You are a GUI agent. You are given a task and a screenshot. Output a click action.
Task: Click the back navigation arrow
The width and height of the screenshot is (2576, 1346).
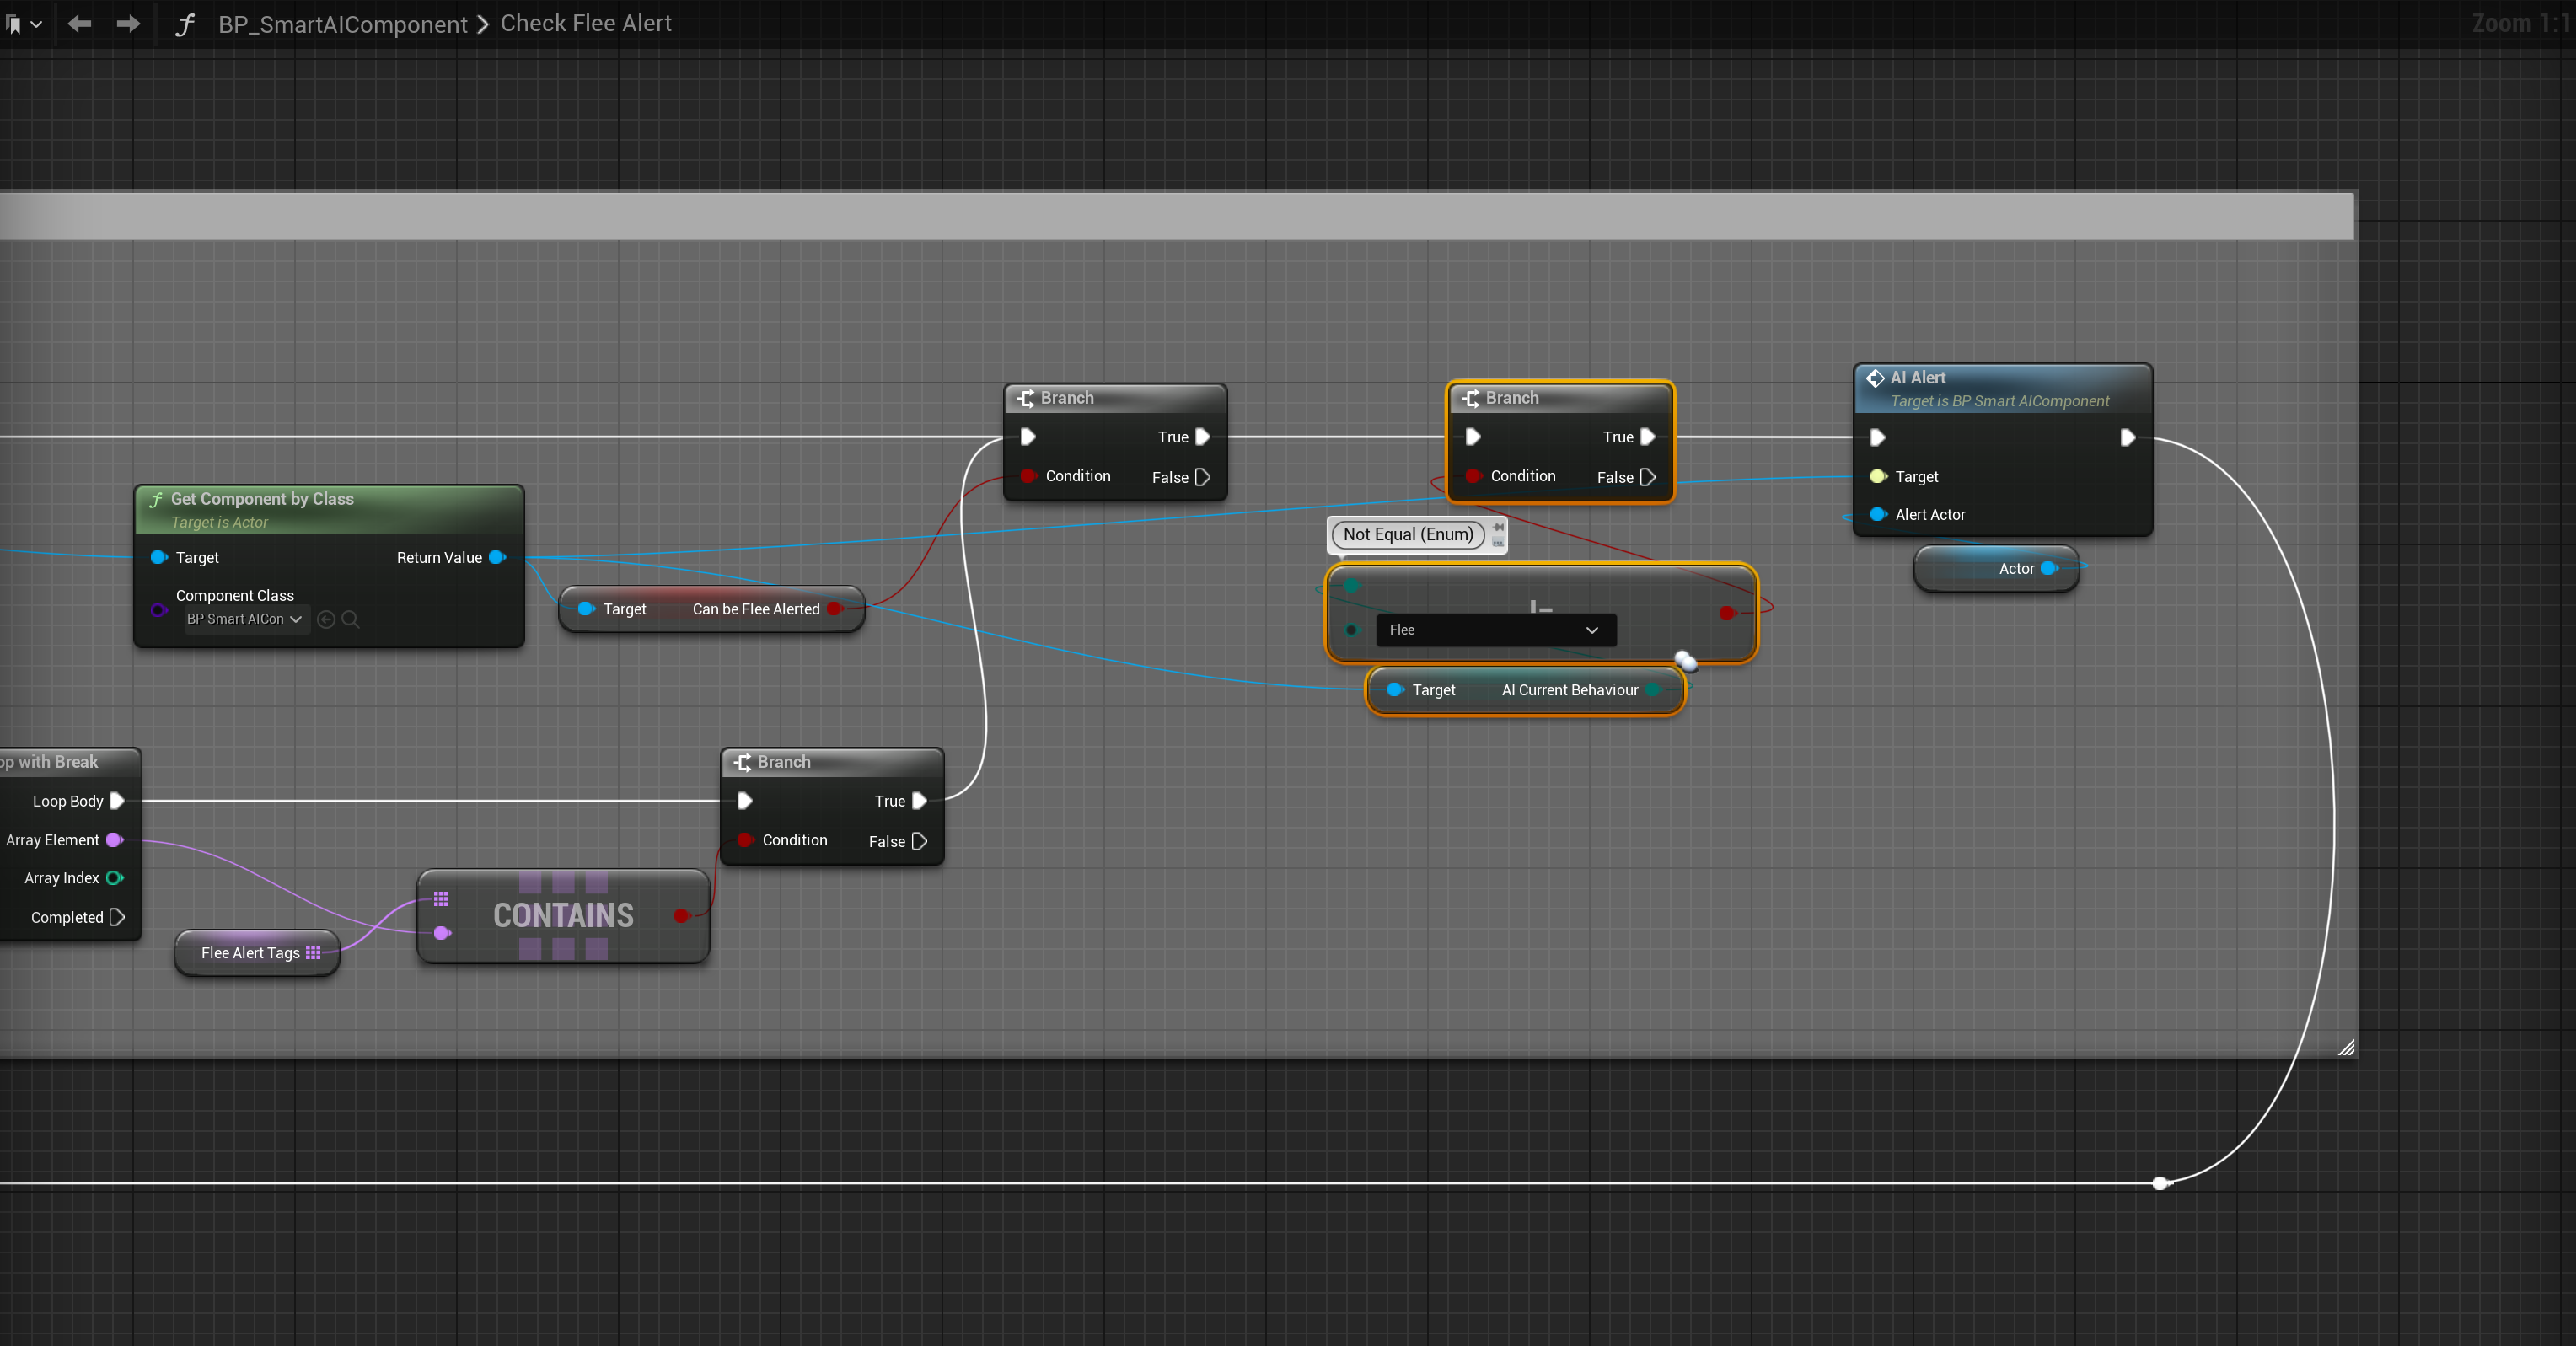pos(78,23)
